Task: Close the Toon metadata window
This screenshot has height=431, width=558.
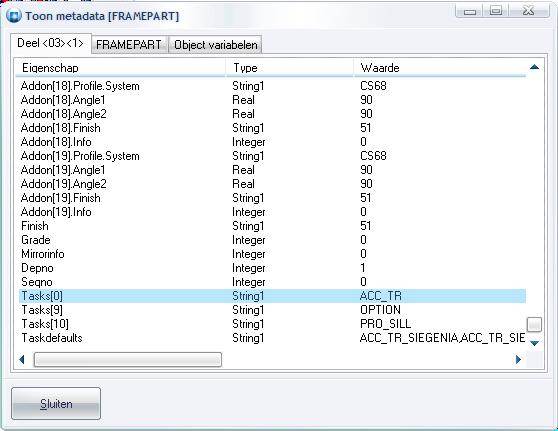Action: pyautogui.click(x=529, y=11)
